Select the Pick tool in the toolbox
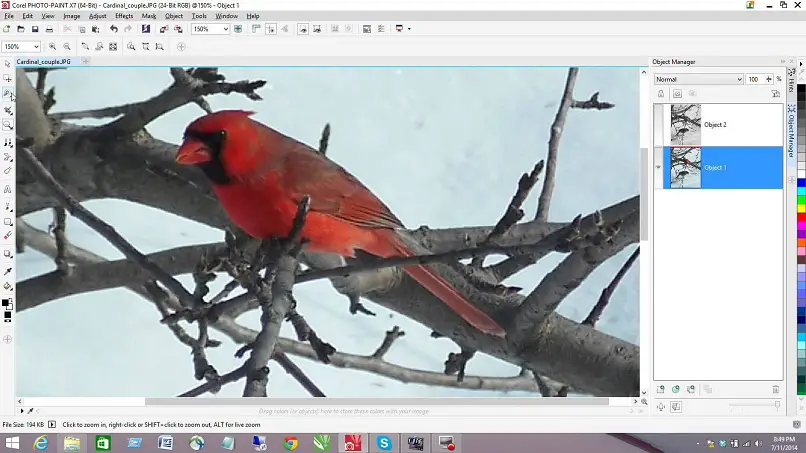Image resolution: width=806 pixels, height=453 pixels. coord(8,64)
